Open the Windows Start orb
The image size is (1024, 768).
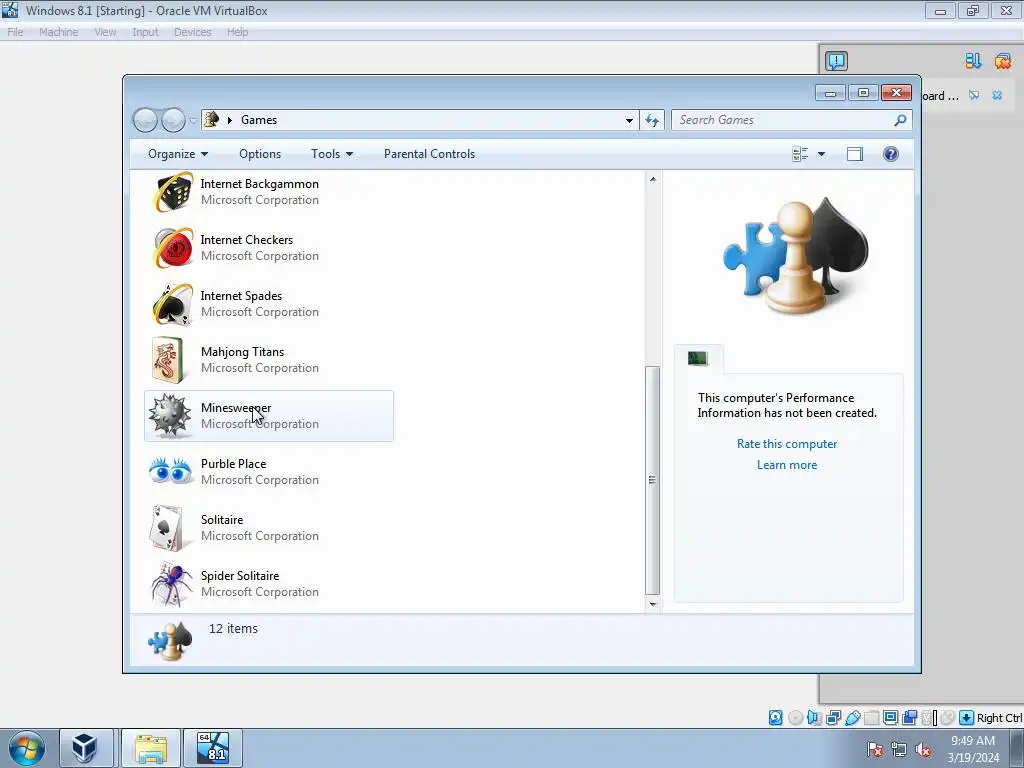coord(27,748)
